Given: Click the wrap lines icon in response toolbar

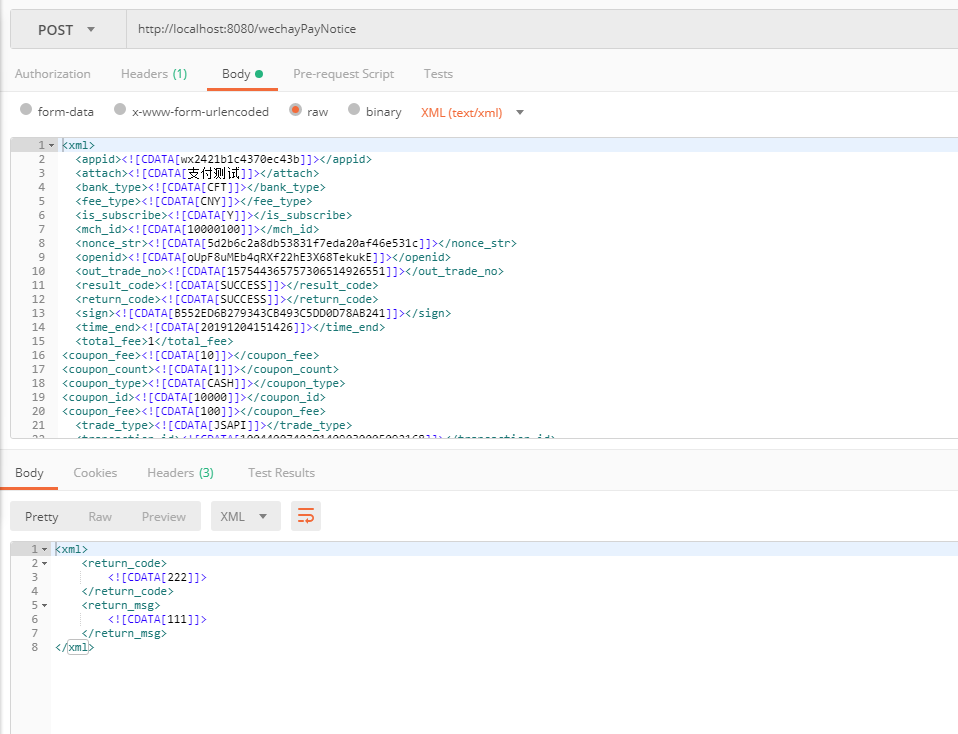Looking at the screenshot, I should pyautogui.click(x=306, y=516).
